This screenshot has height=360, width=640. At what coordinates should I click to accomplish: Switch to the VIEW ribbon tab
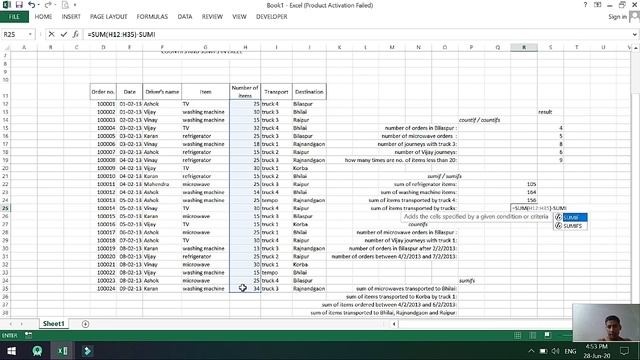click(239, 17)
